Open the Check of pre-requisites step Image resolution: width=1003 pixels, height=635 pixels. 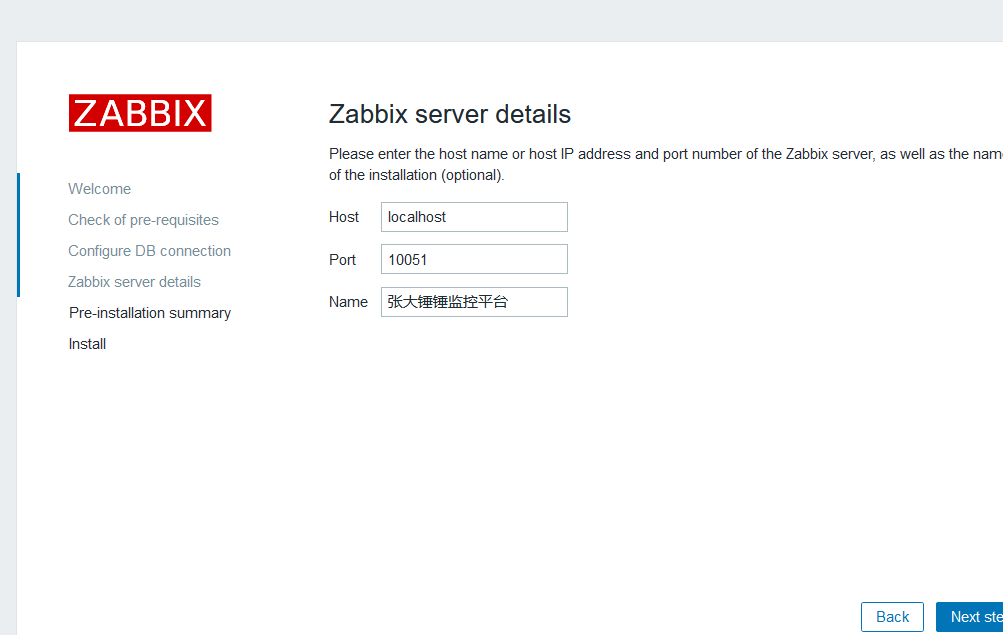143,219
